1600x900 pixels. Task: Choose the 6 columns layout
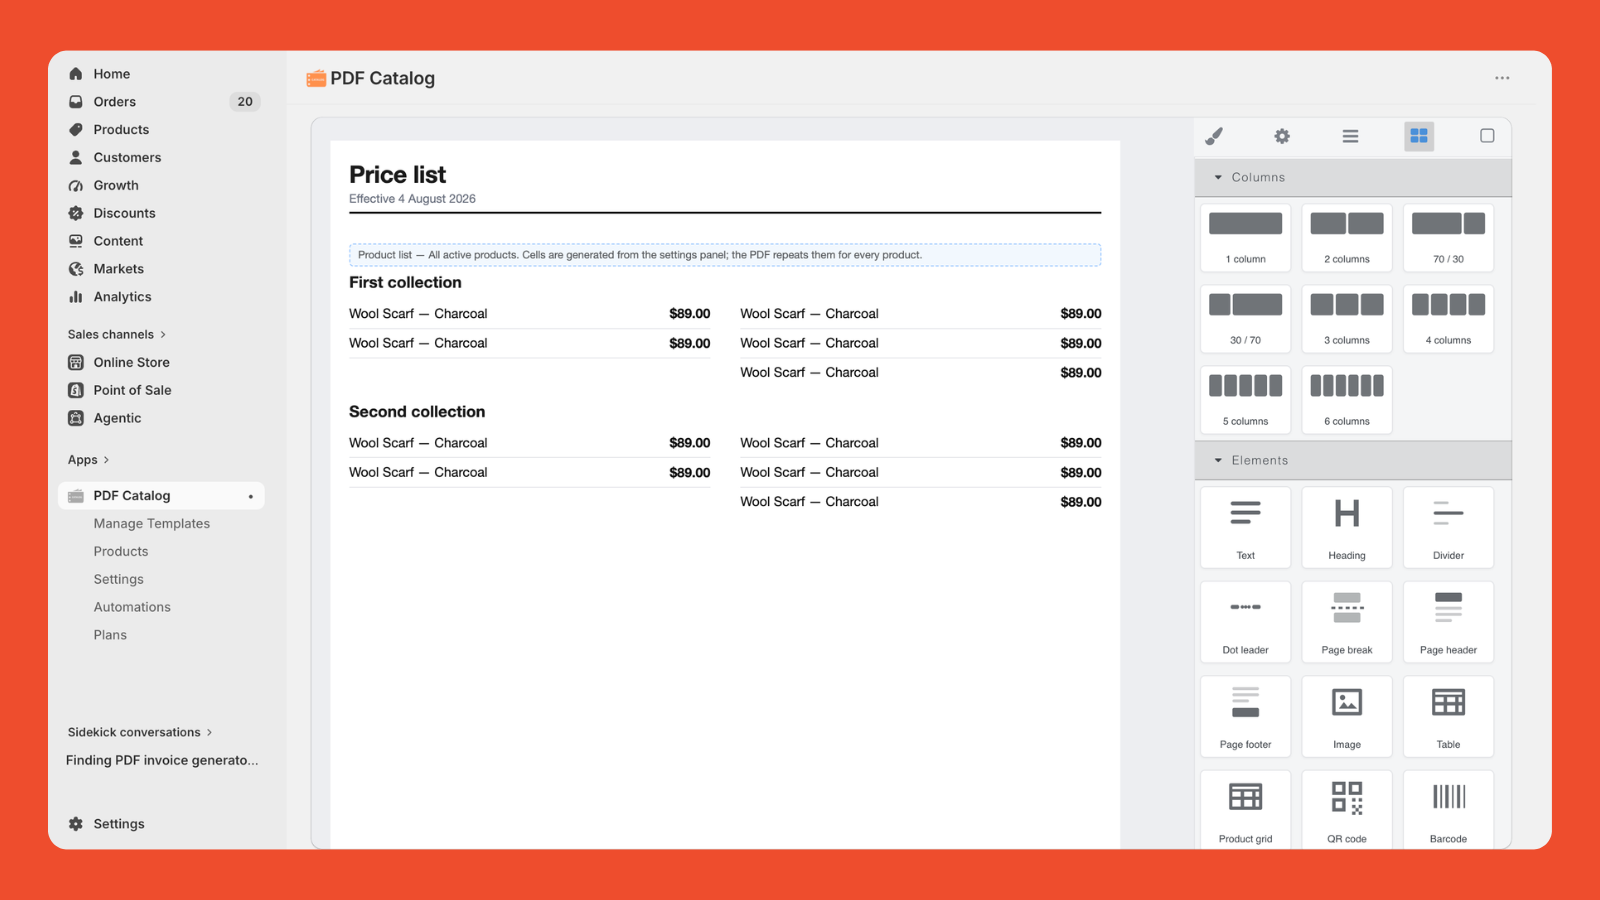click(1347, 400)
